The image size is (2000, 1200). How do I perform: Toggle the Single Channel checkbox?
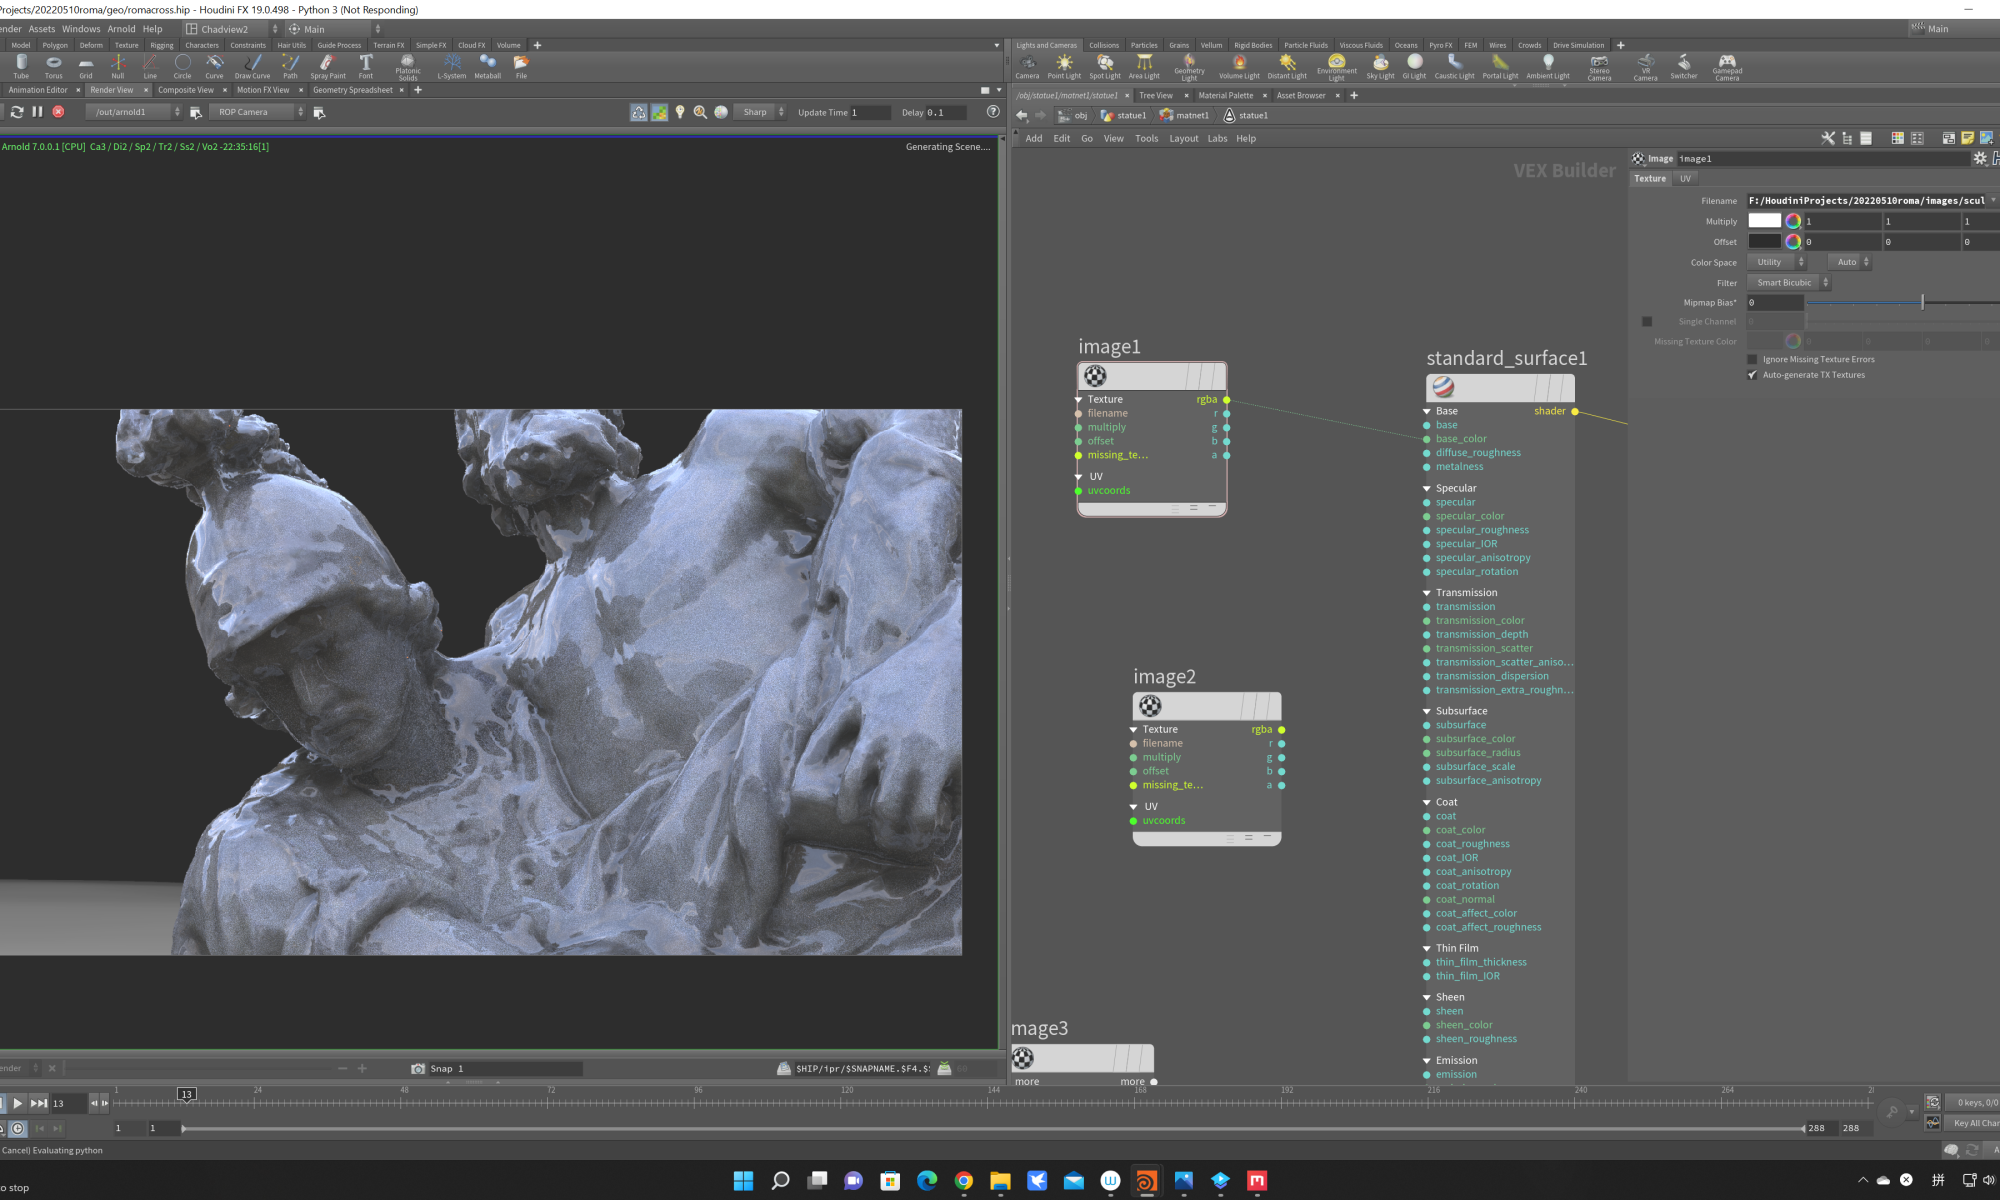pos(1647,322)
